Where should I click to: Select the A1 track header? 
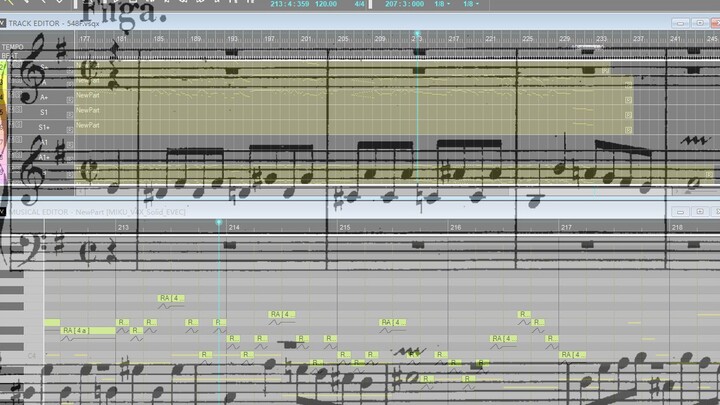pos(44,142)
